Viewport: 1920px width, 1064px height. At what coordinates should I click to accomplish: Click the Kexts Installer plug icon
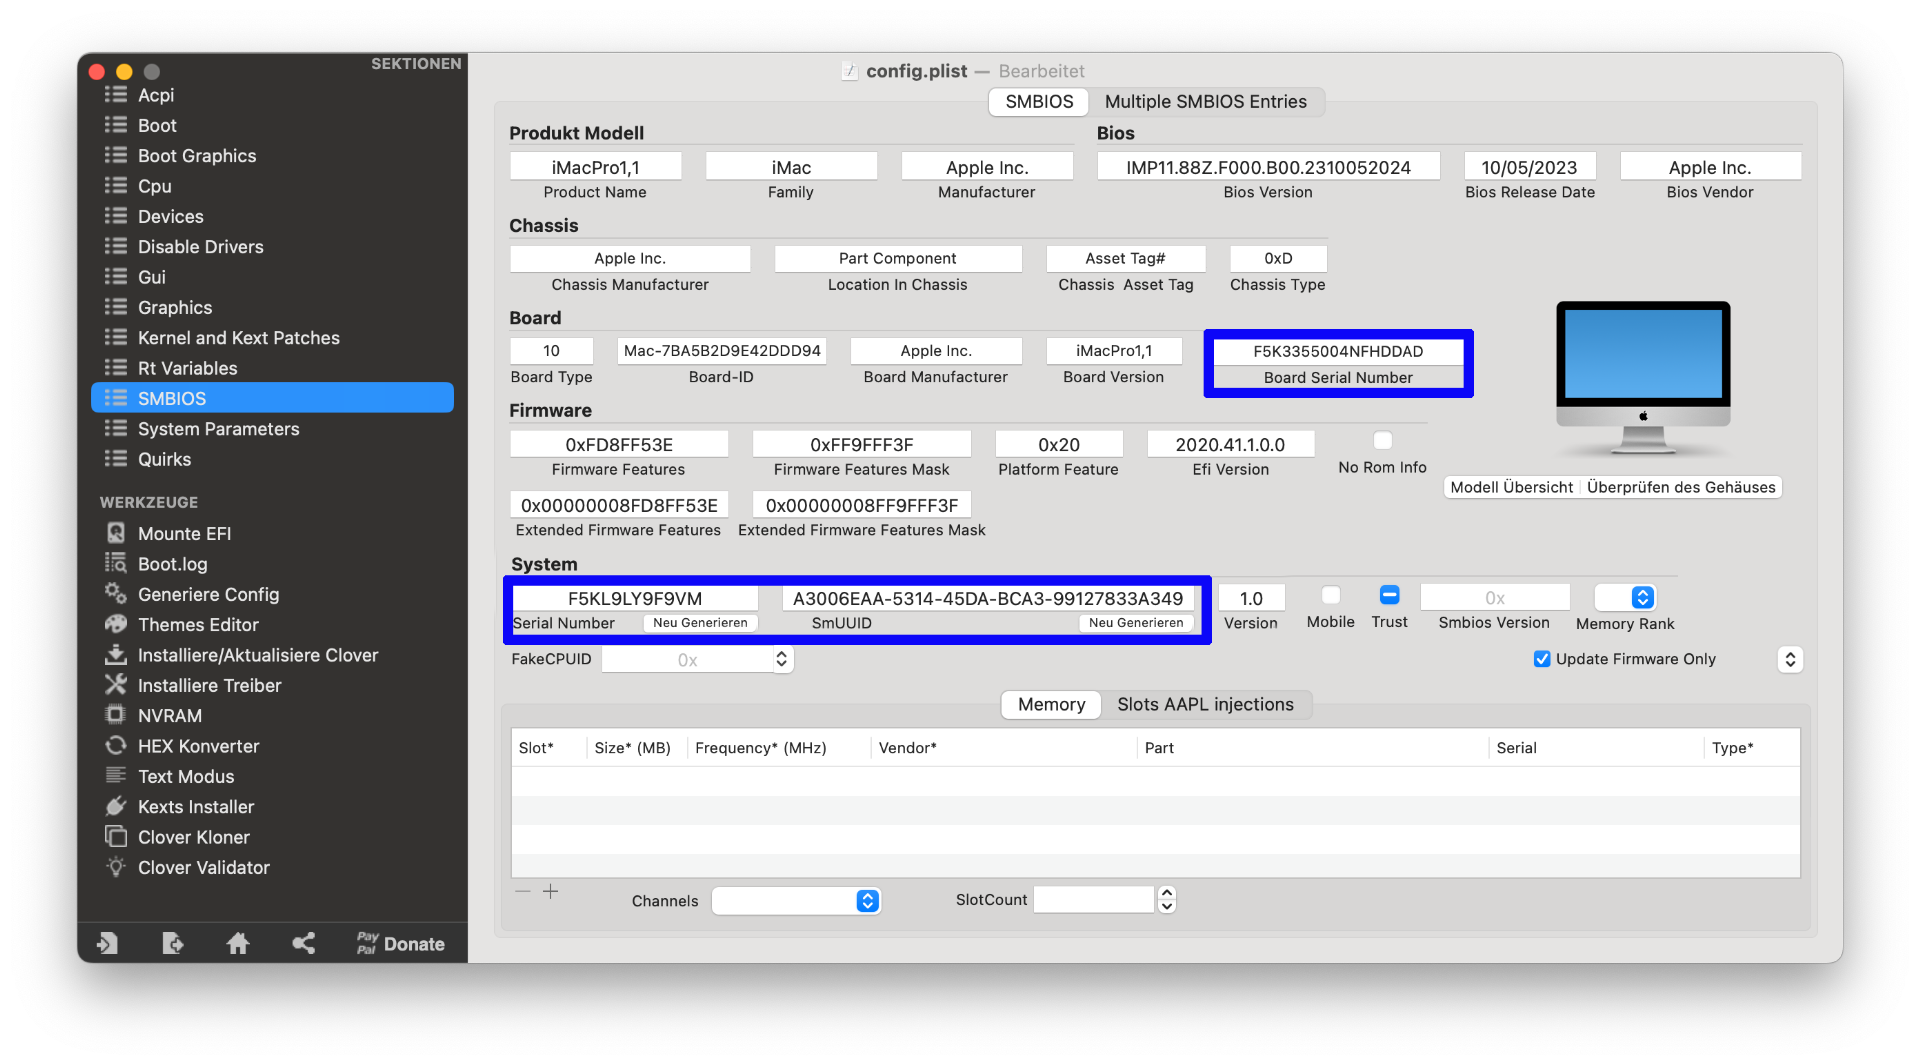116,806
